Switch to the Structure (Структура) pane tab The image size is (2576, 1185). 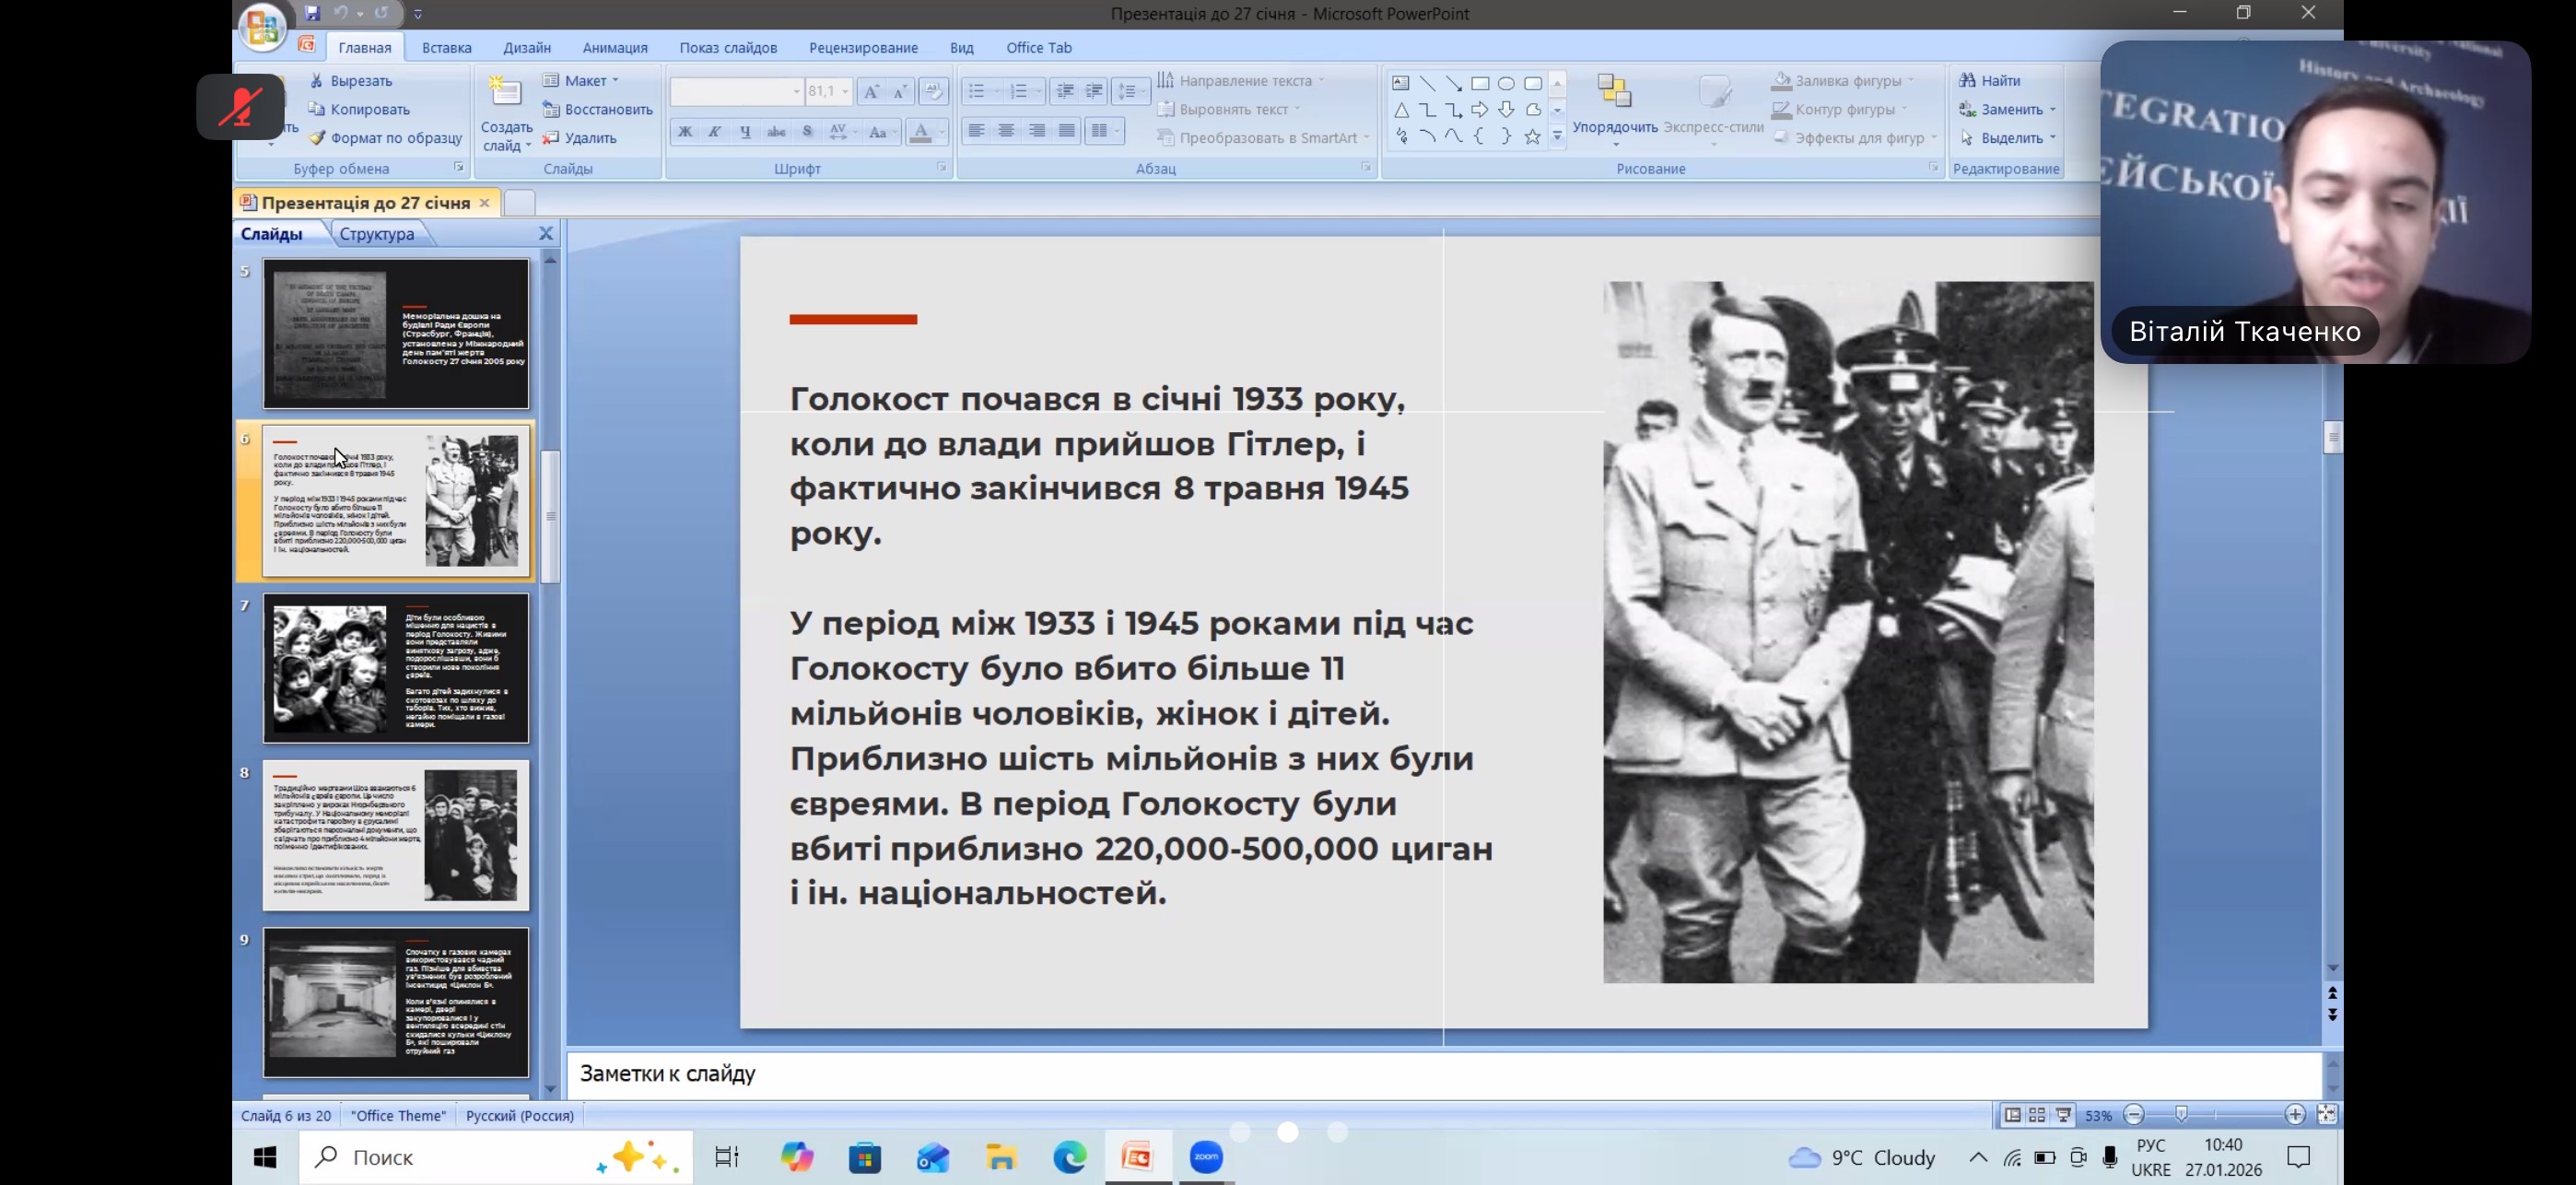pos(376,234)
